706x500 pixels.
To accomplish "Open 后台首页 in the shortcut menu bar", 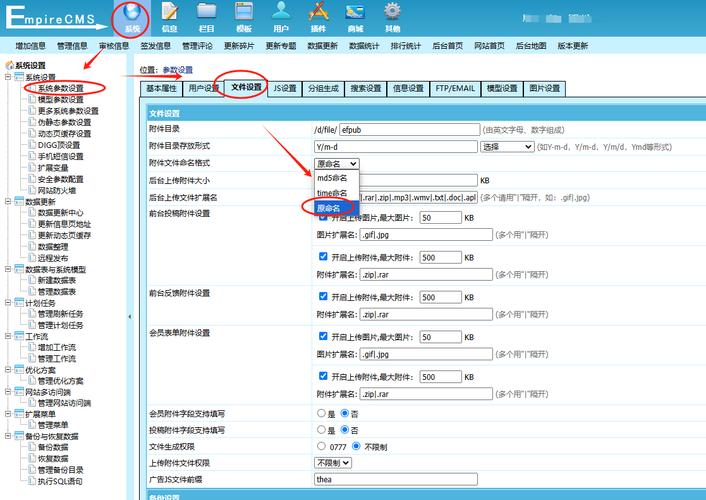I will pyautogui.click(x=447, y=46).
